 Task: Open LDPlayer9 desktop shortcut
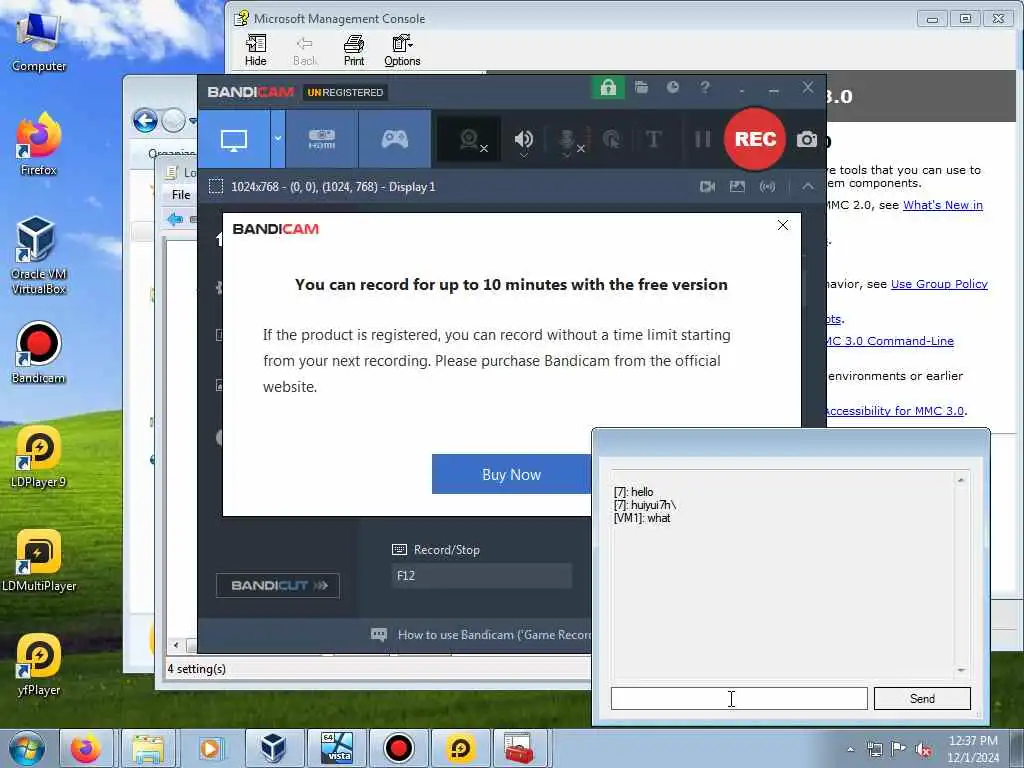[x=39, y=457]
